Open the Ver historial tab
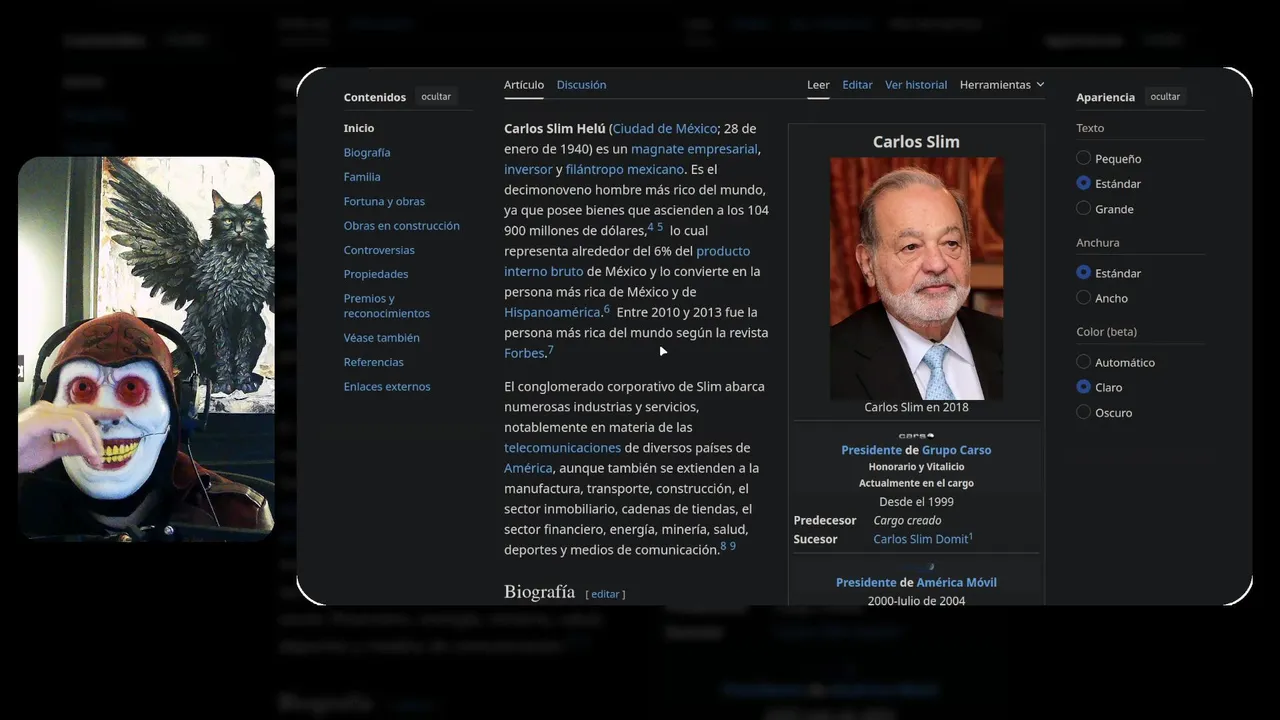This screenshot has width=1280, height=720. (x=916, y=85)
